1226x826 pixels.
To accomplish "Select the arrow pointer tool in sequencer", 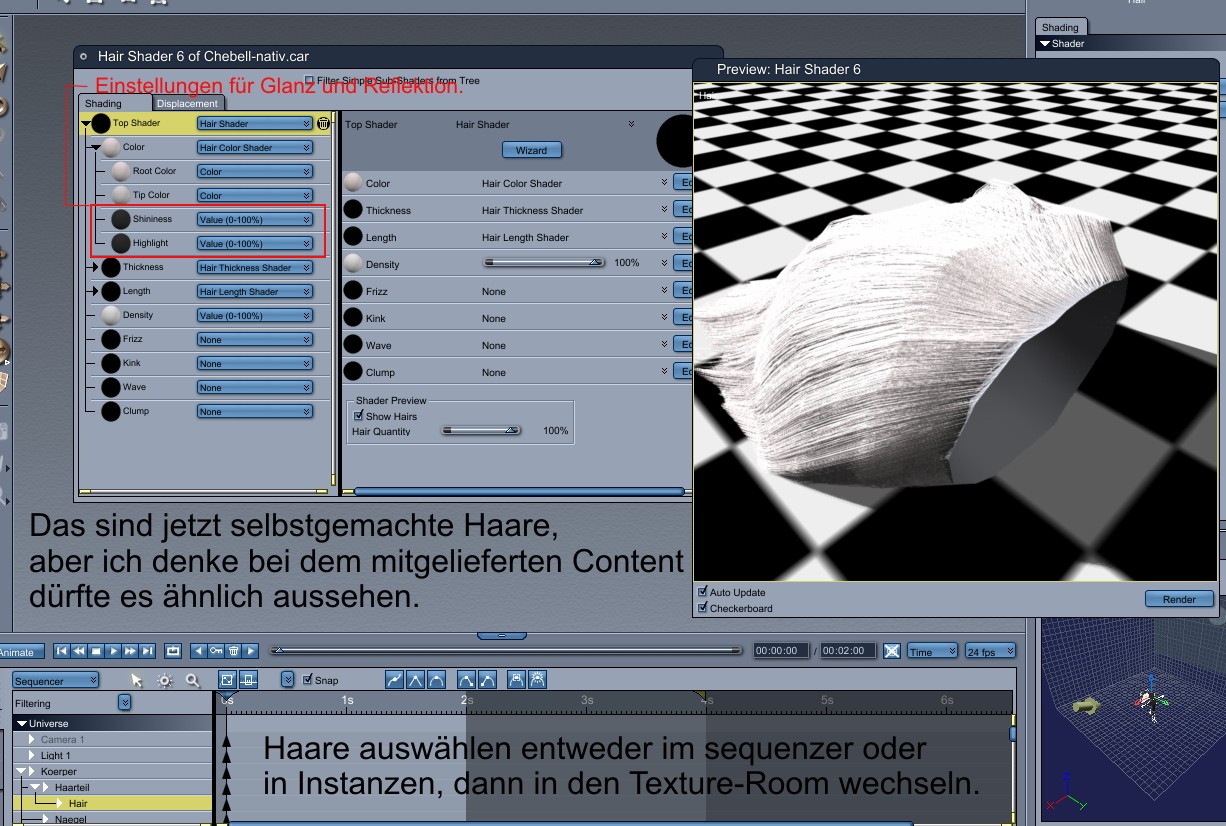I will (137, 680).
